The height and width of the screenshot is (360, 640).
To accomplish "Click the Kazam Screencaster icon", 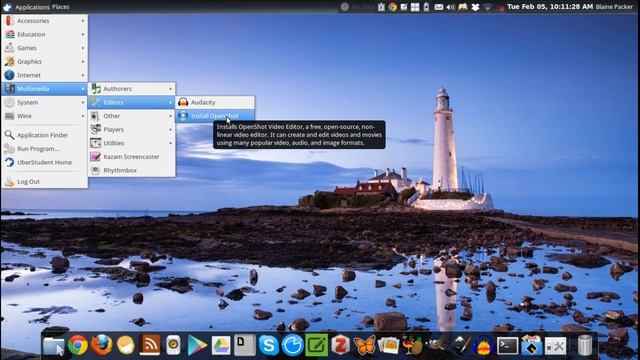I will click(x=96, y=157).
